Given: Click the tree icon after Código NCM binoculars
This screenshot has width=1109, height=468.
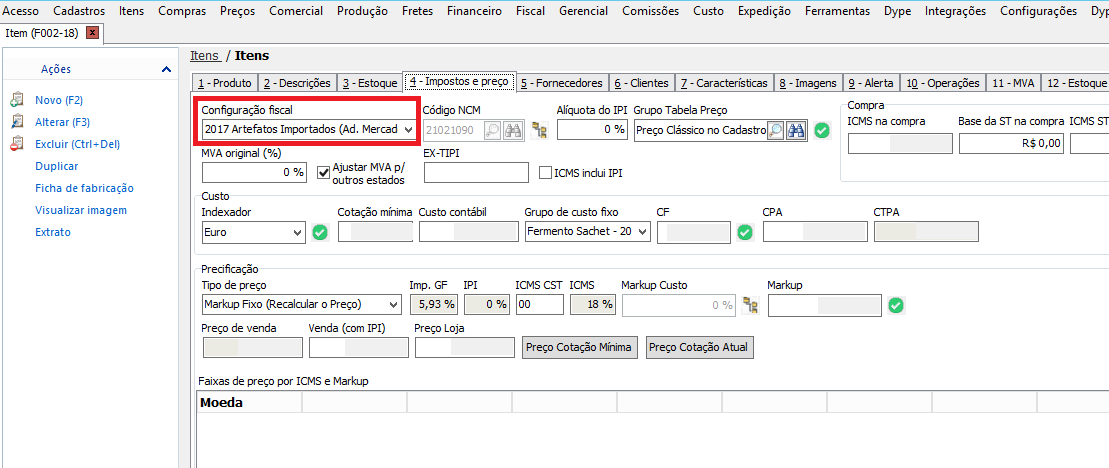Looking at the screenshot, I should click(540, 130).
